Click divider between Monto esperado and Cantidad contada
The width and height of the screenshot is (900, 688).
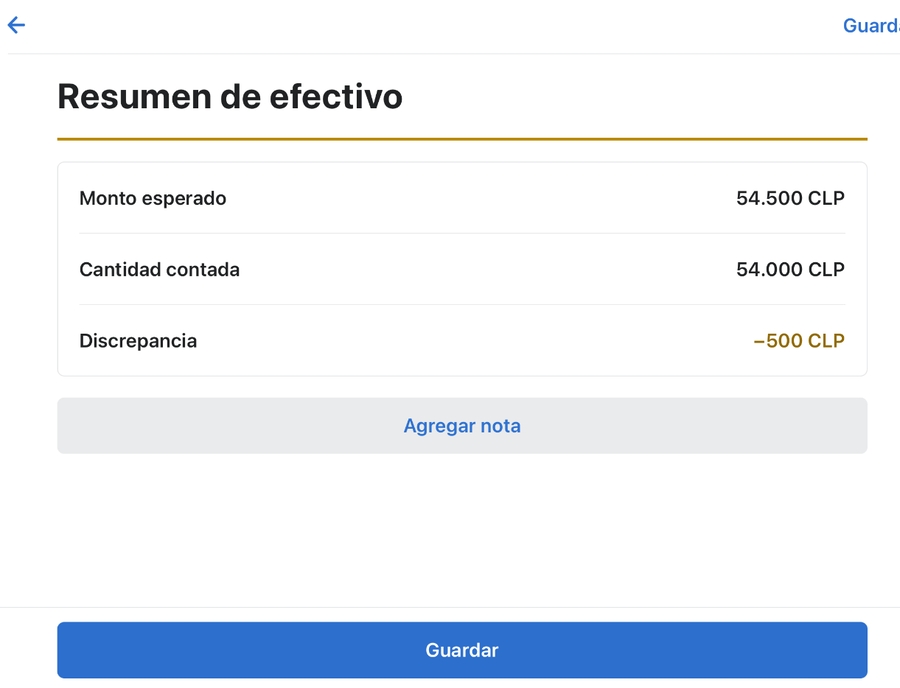(462, 234)
